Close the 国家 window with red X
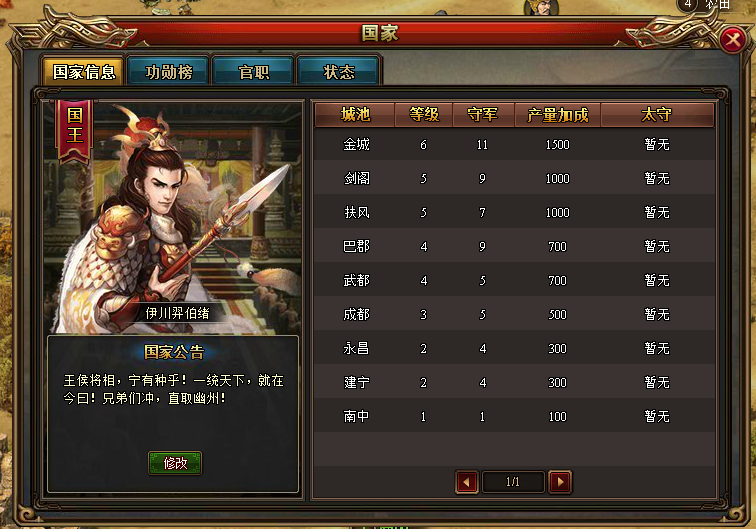This screenshot has height=529, width=756. pyautogui.click(x=733, y=39)
